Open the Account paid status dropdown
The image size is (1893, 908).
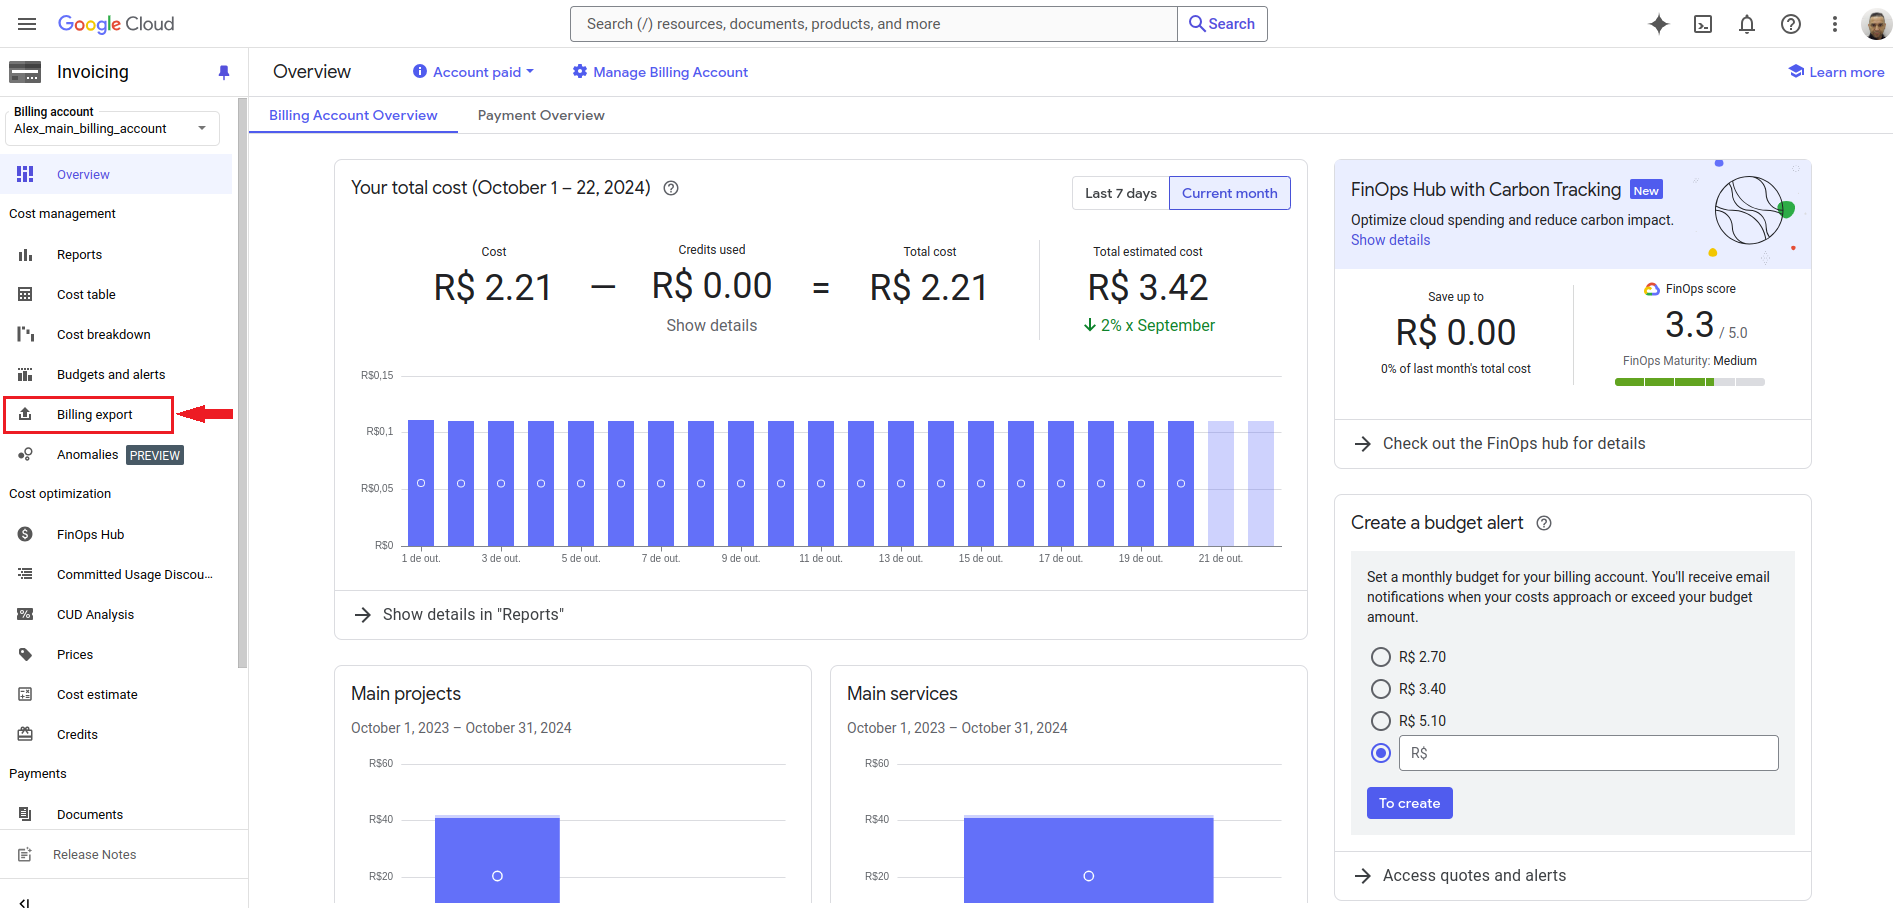coord(474,72)
